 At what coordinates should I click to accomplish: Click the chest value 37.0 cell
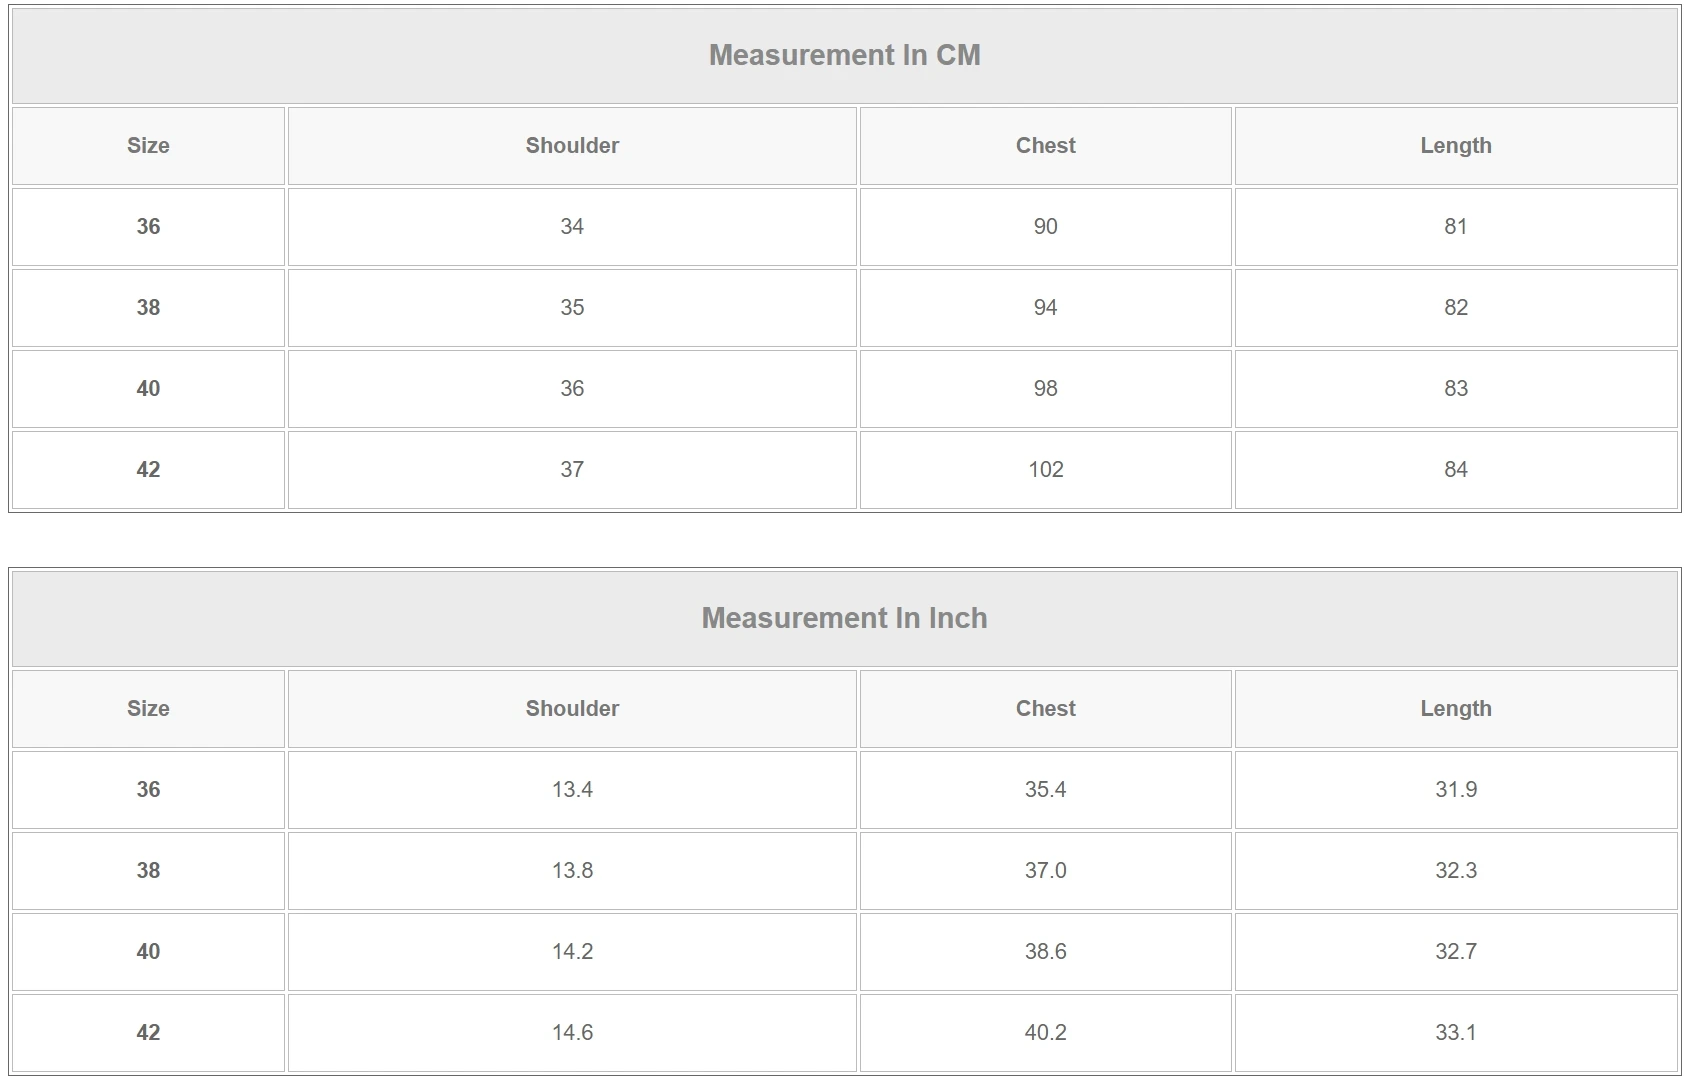pyautogui.click(x=1045, y=871)
